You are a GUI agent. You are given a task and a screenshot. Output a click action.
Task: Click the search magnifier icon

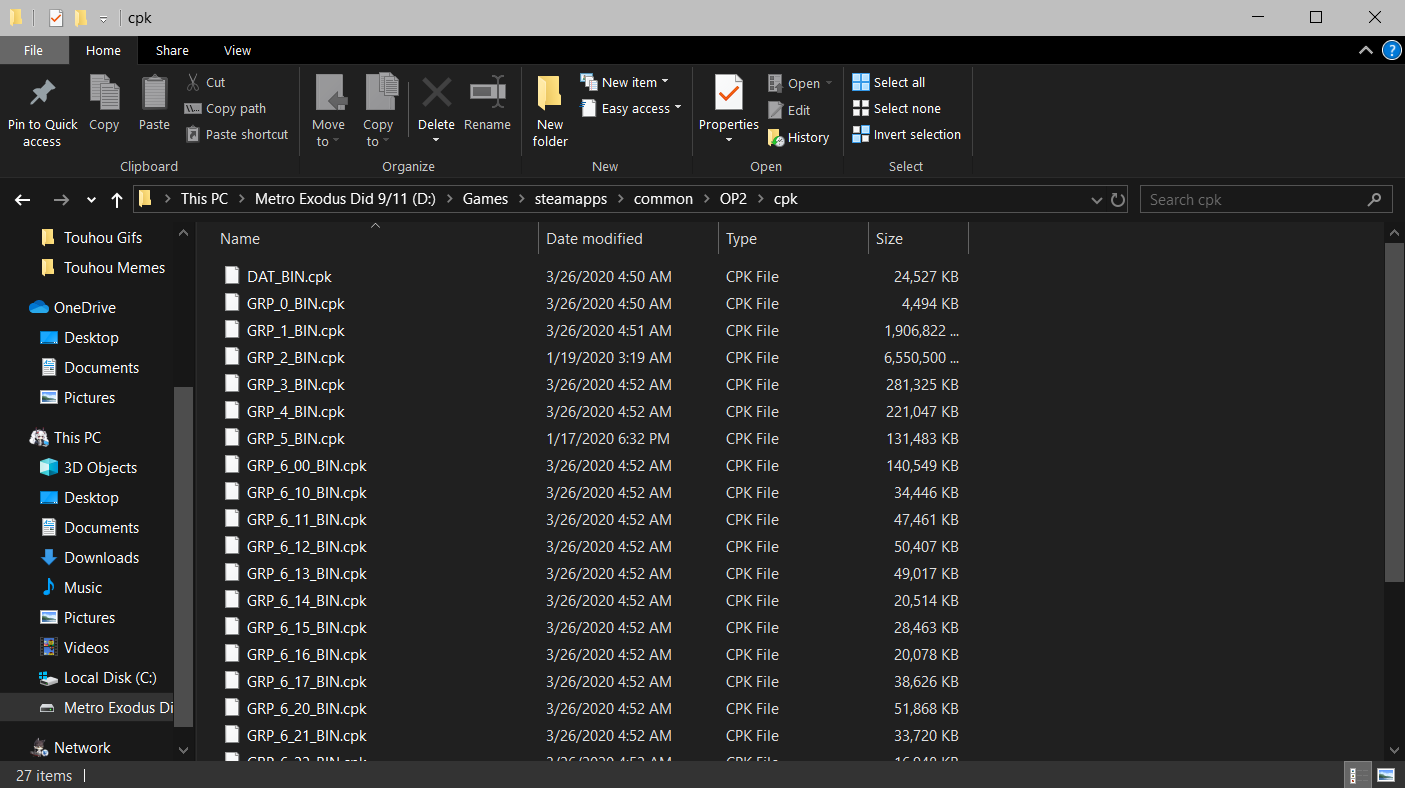[x=1375, y=200]
